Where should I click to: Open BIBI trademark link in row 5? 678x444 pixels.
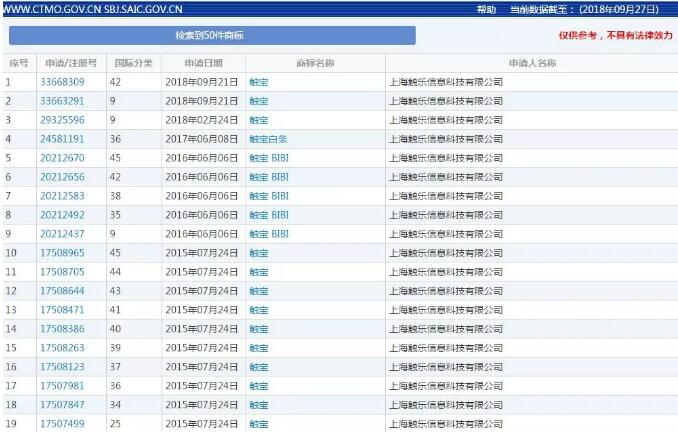[269, 158]
